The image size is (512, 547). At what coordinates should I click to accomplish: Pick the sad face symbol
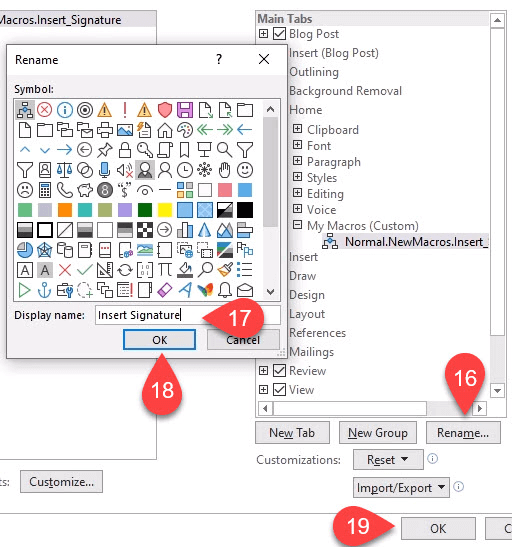tap(25, 190)
